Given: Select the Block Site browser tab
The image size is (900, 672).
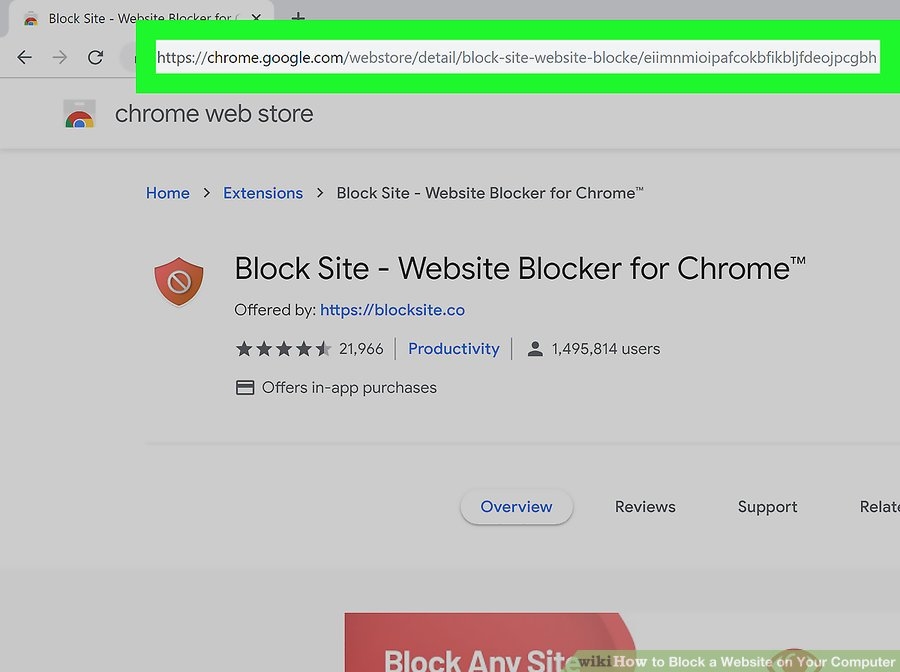Looking at the screenshot, I should coord(139,18).
